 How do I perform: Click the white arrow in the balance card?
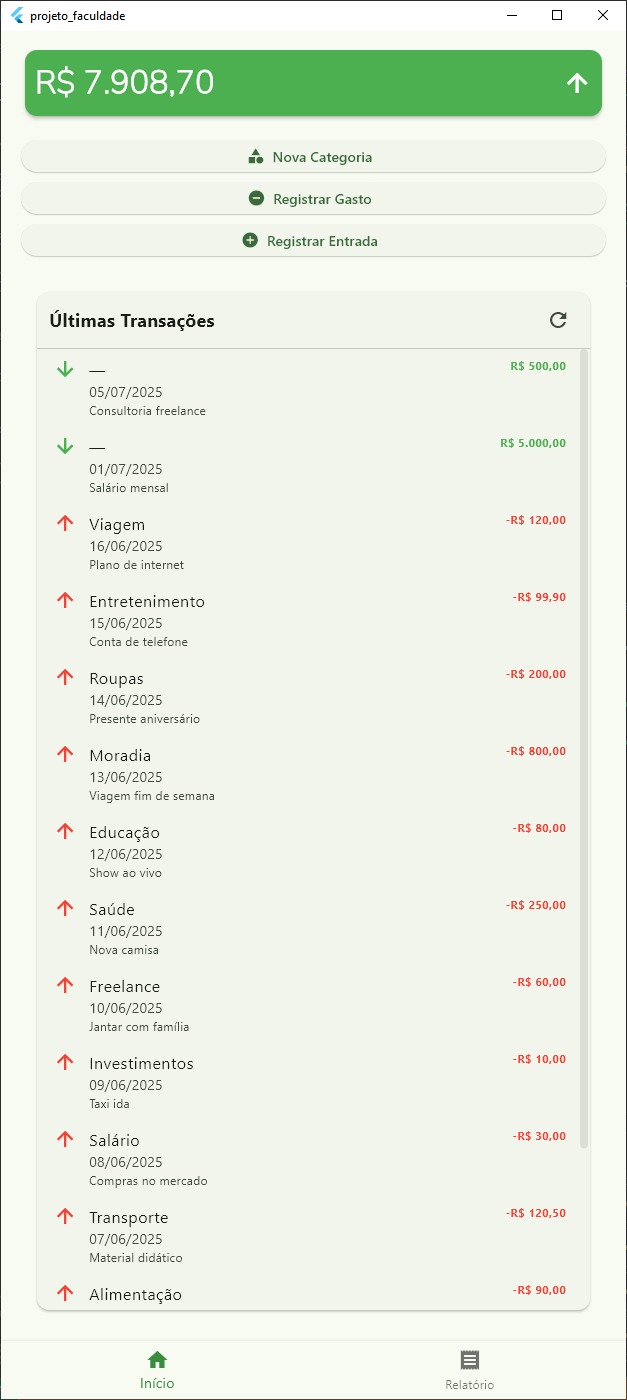pos(577,83)
